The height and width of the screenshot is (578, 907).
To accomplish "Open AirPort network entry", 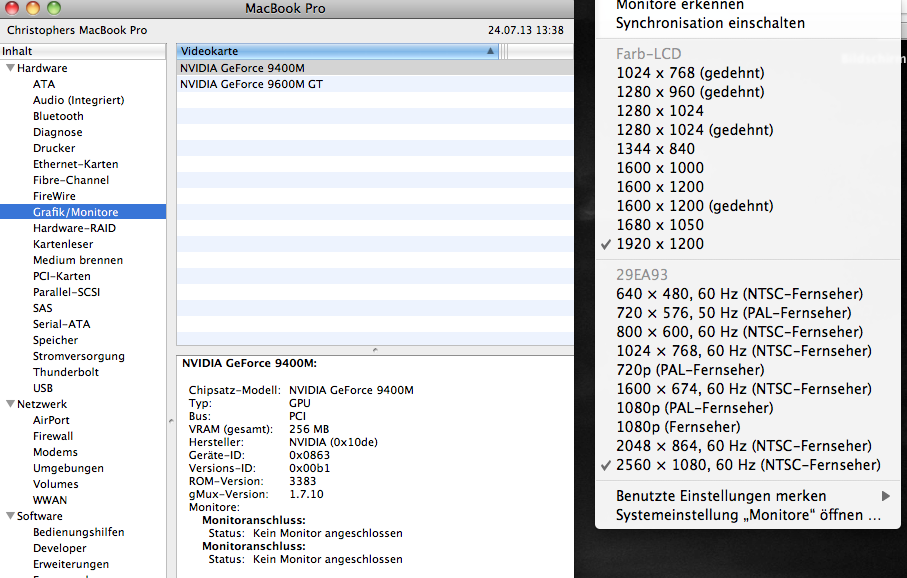I will point(51,420).
